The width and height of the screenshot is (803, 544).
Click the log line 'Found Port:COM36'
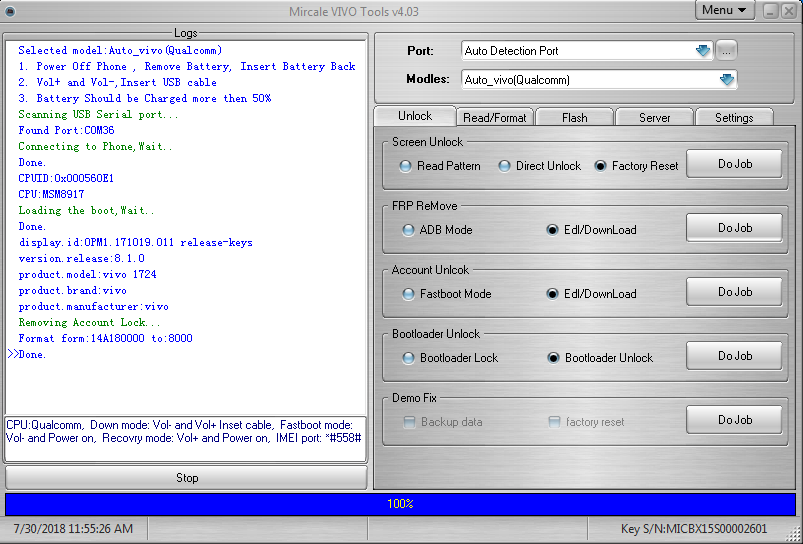66,130
